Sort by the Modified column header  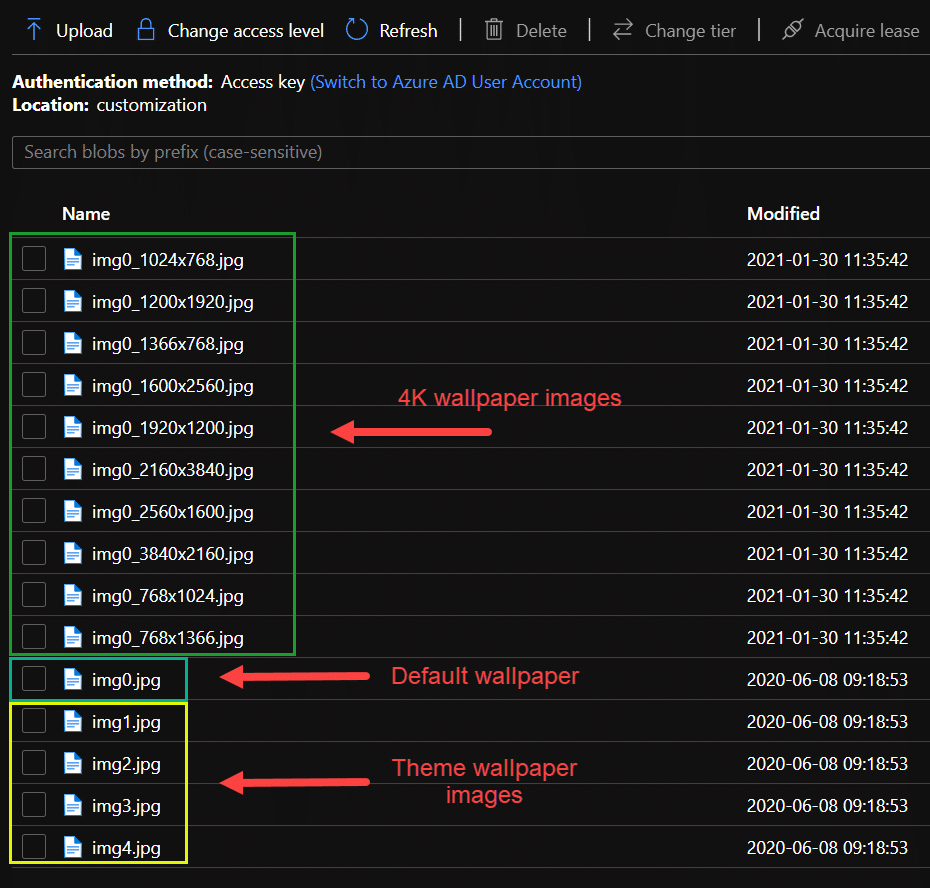pos(783,214)
